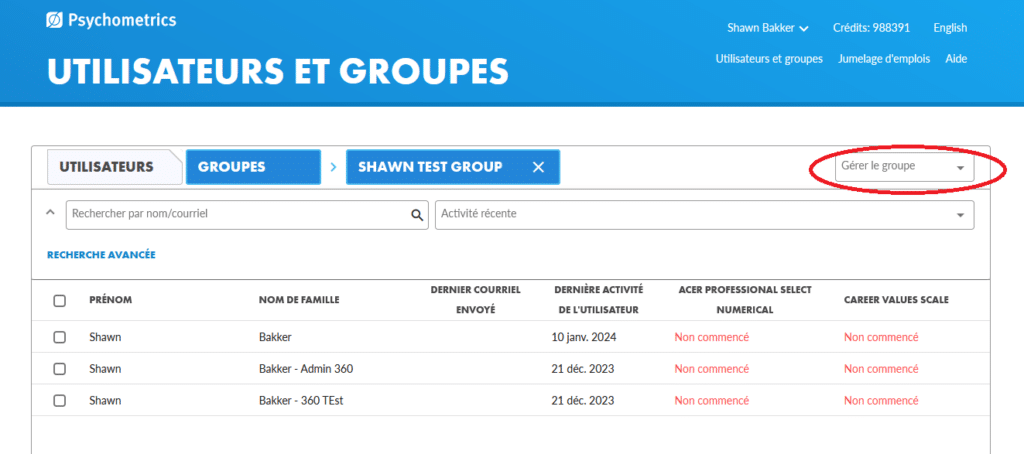Switch language to English
Image resolution: width=1024 pixels, height=454 pixels.
tap(949, 28)
